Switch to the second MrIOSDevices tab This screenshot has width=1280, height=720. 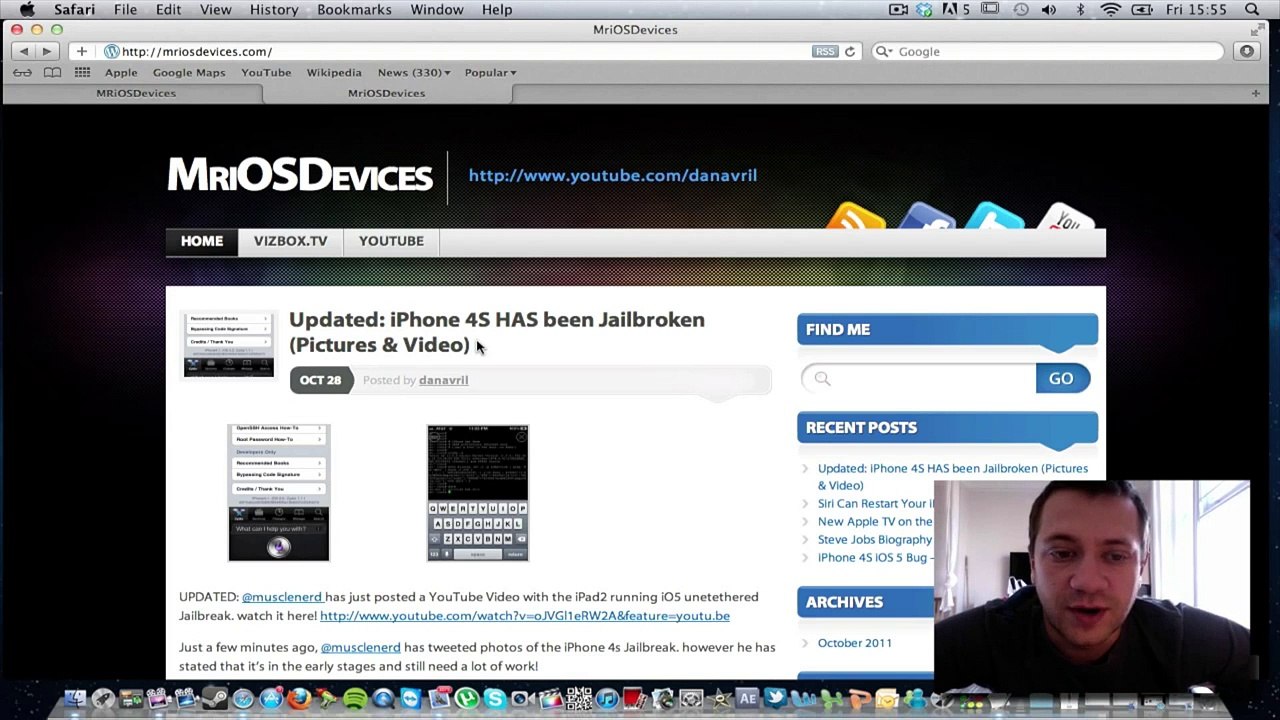tap(387, 93)
